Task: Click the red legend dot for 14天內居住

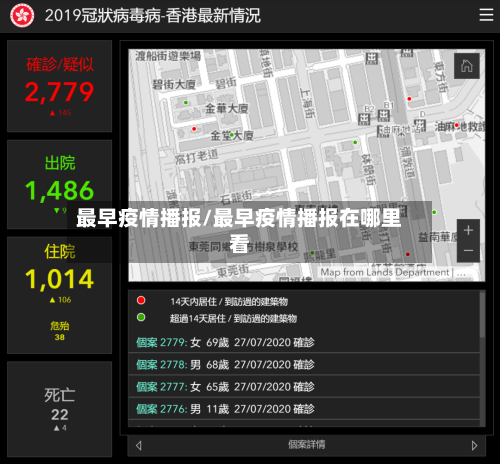Action: [141, 300]
